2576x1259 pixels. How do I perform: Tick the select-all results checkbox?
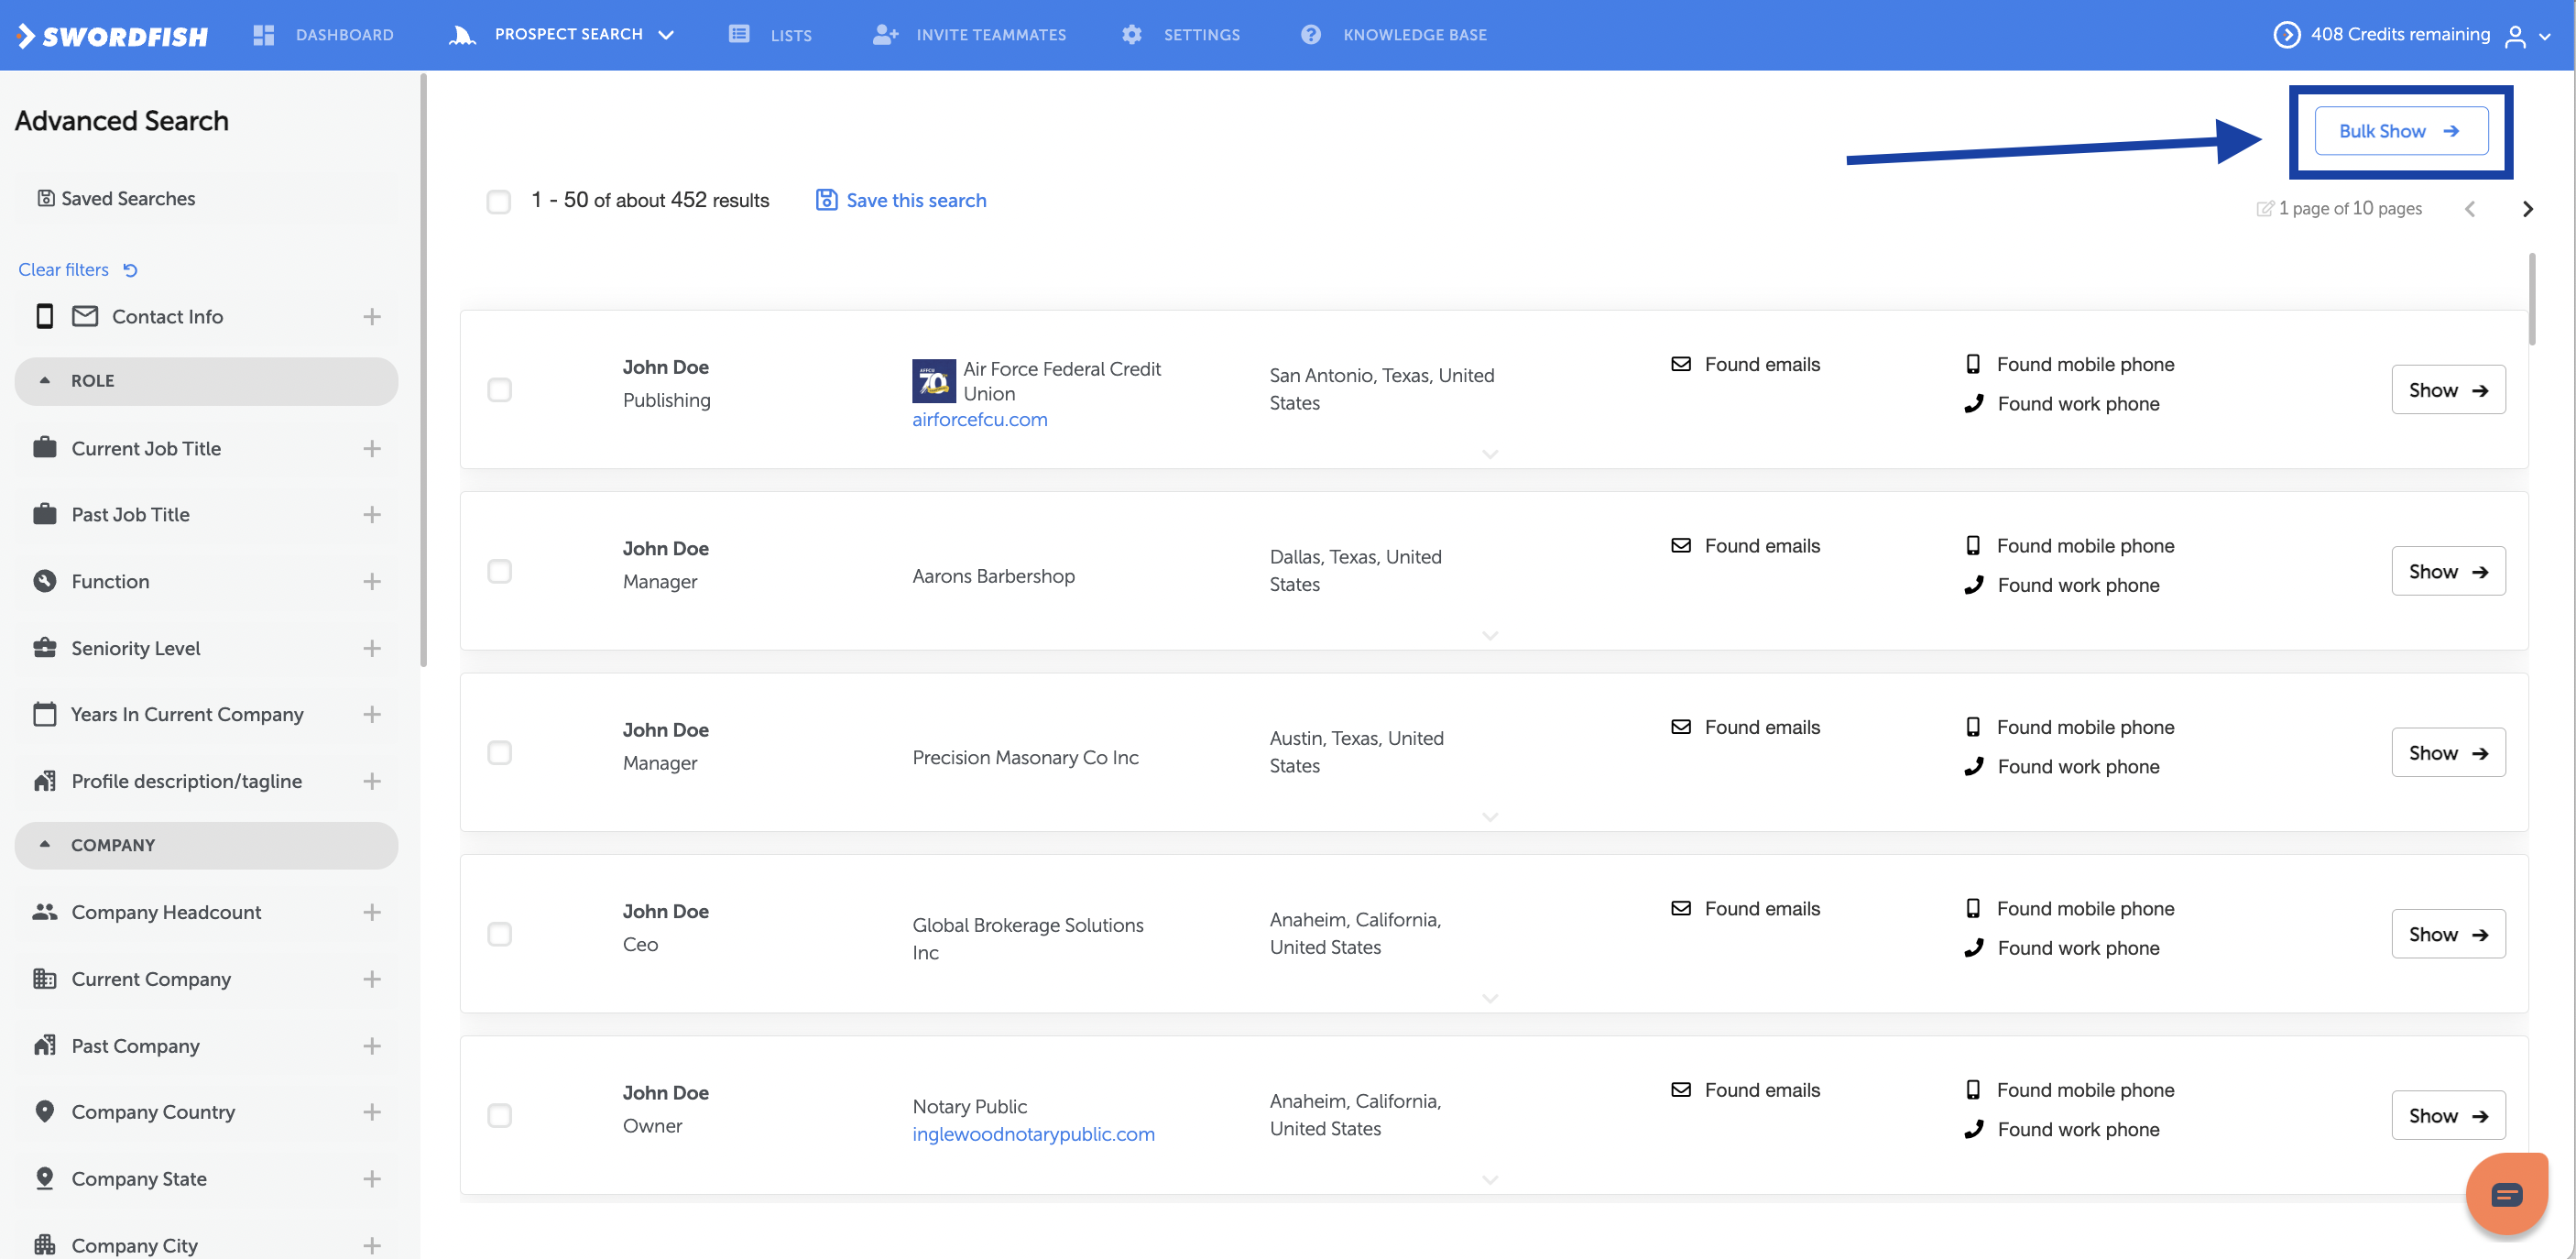pyautogui.click(x=498, y=201)
